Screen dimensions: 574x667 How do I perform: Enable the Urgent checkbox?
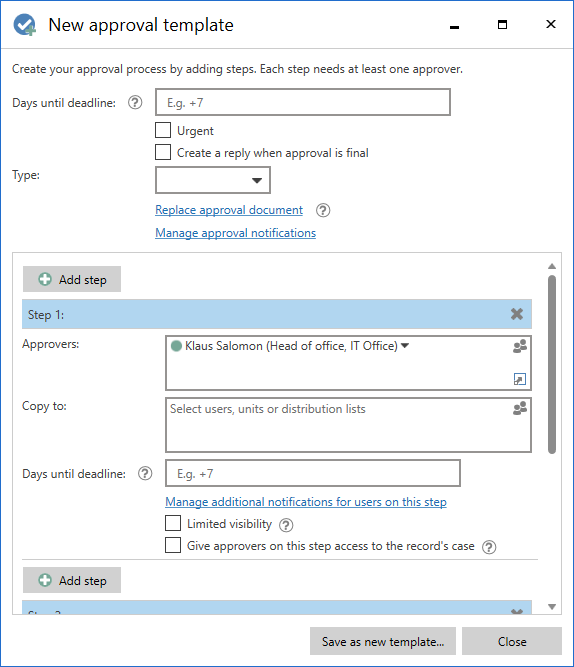point(163,130)
